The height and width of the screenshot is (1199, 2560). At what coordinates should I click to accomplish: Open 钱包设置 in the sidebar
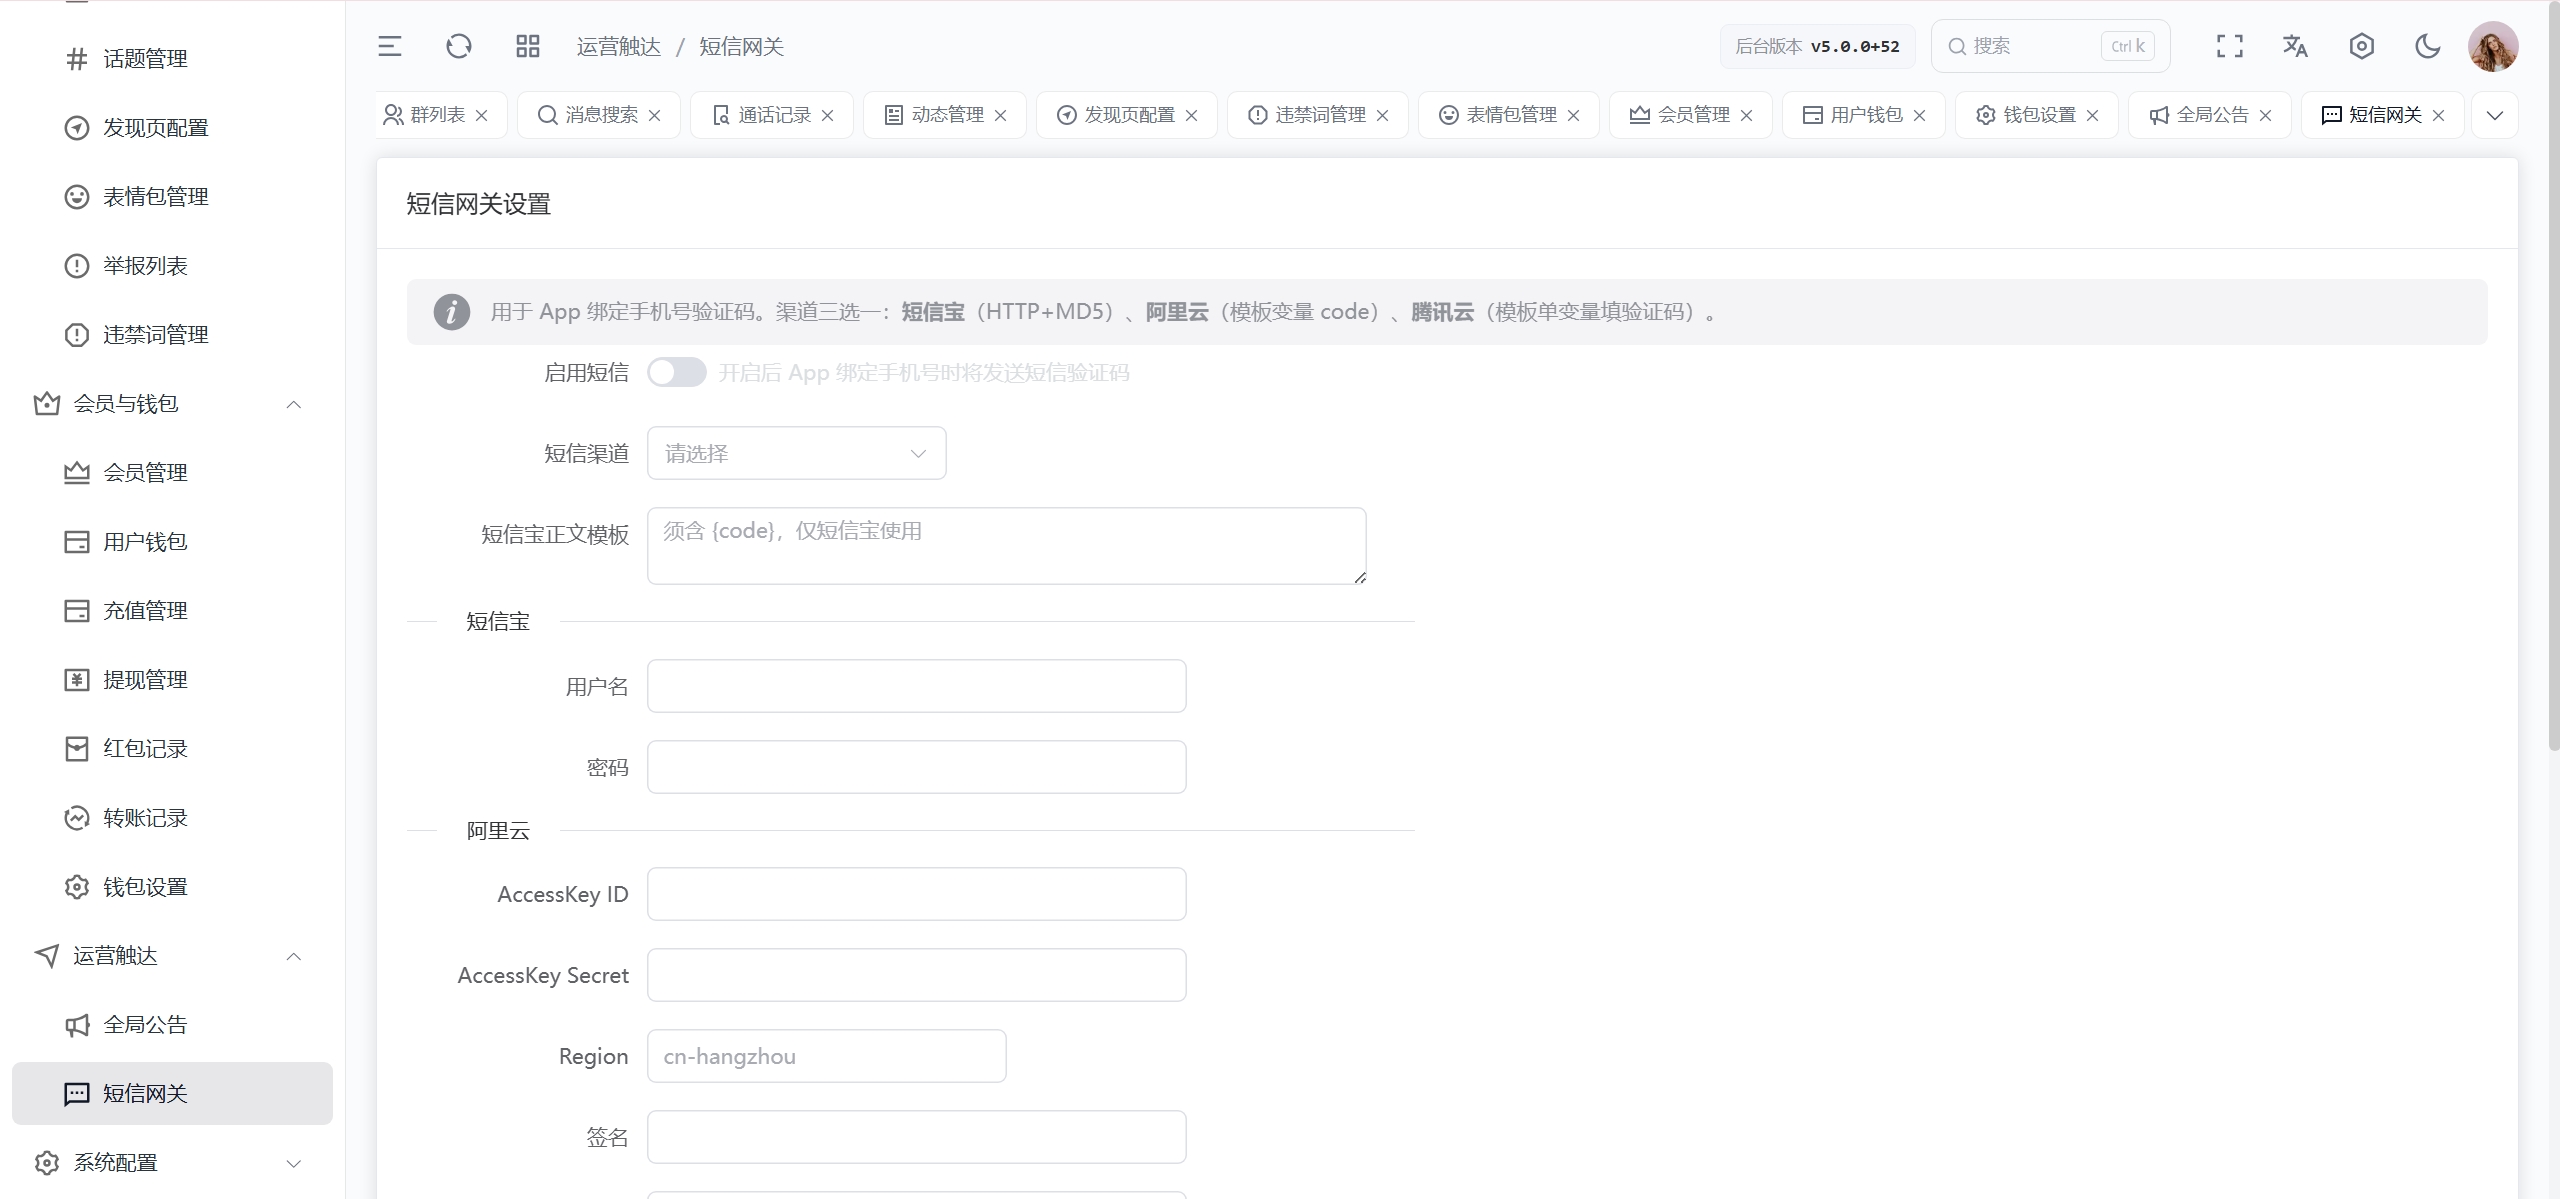(172, 887)
